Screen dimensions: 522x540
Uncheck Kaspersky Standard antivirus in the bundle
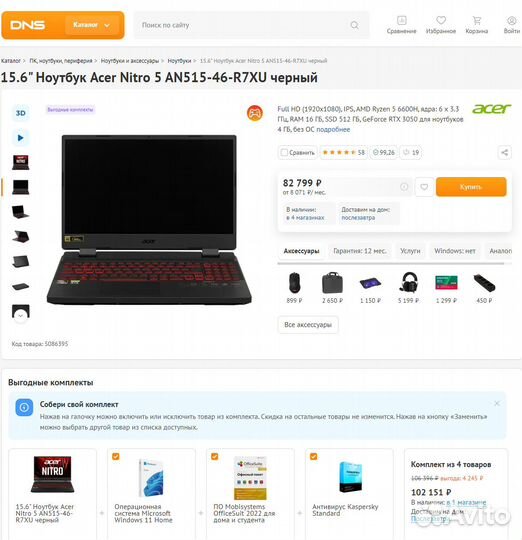point(313,456)
